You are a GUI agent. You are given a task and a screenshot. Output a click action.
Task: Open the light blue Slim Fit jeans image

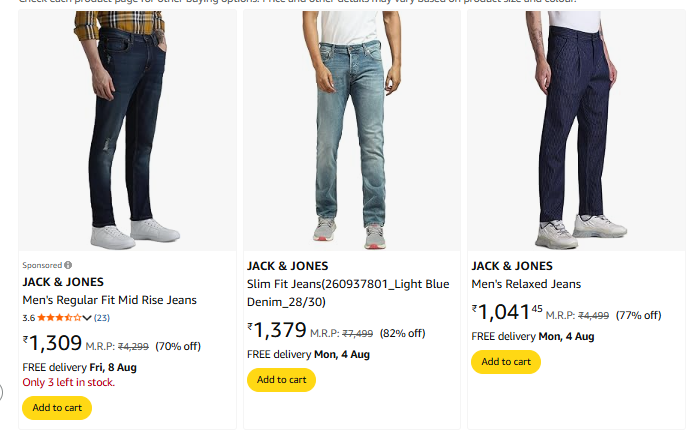pos(353,130)
